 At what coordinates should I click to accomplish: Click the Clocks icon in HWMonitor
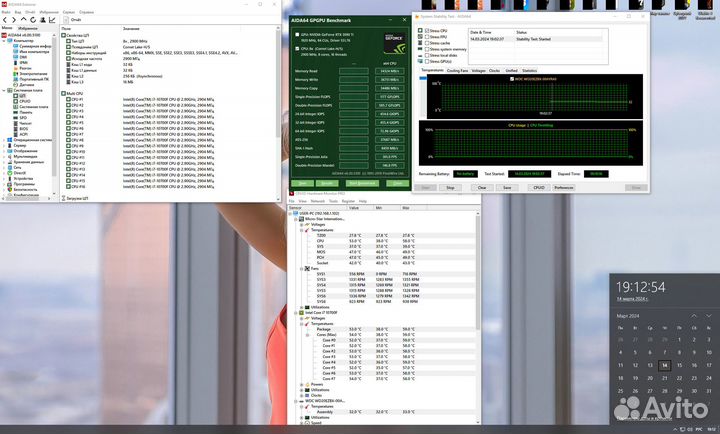click(x=307, y=395)
